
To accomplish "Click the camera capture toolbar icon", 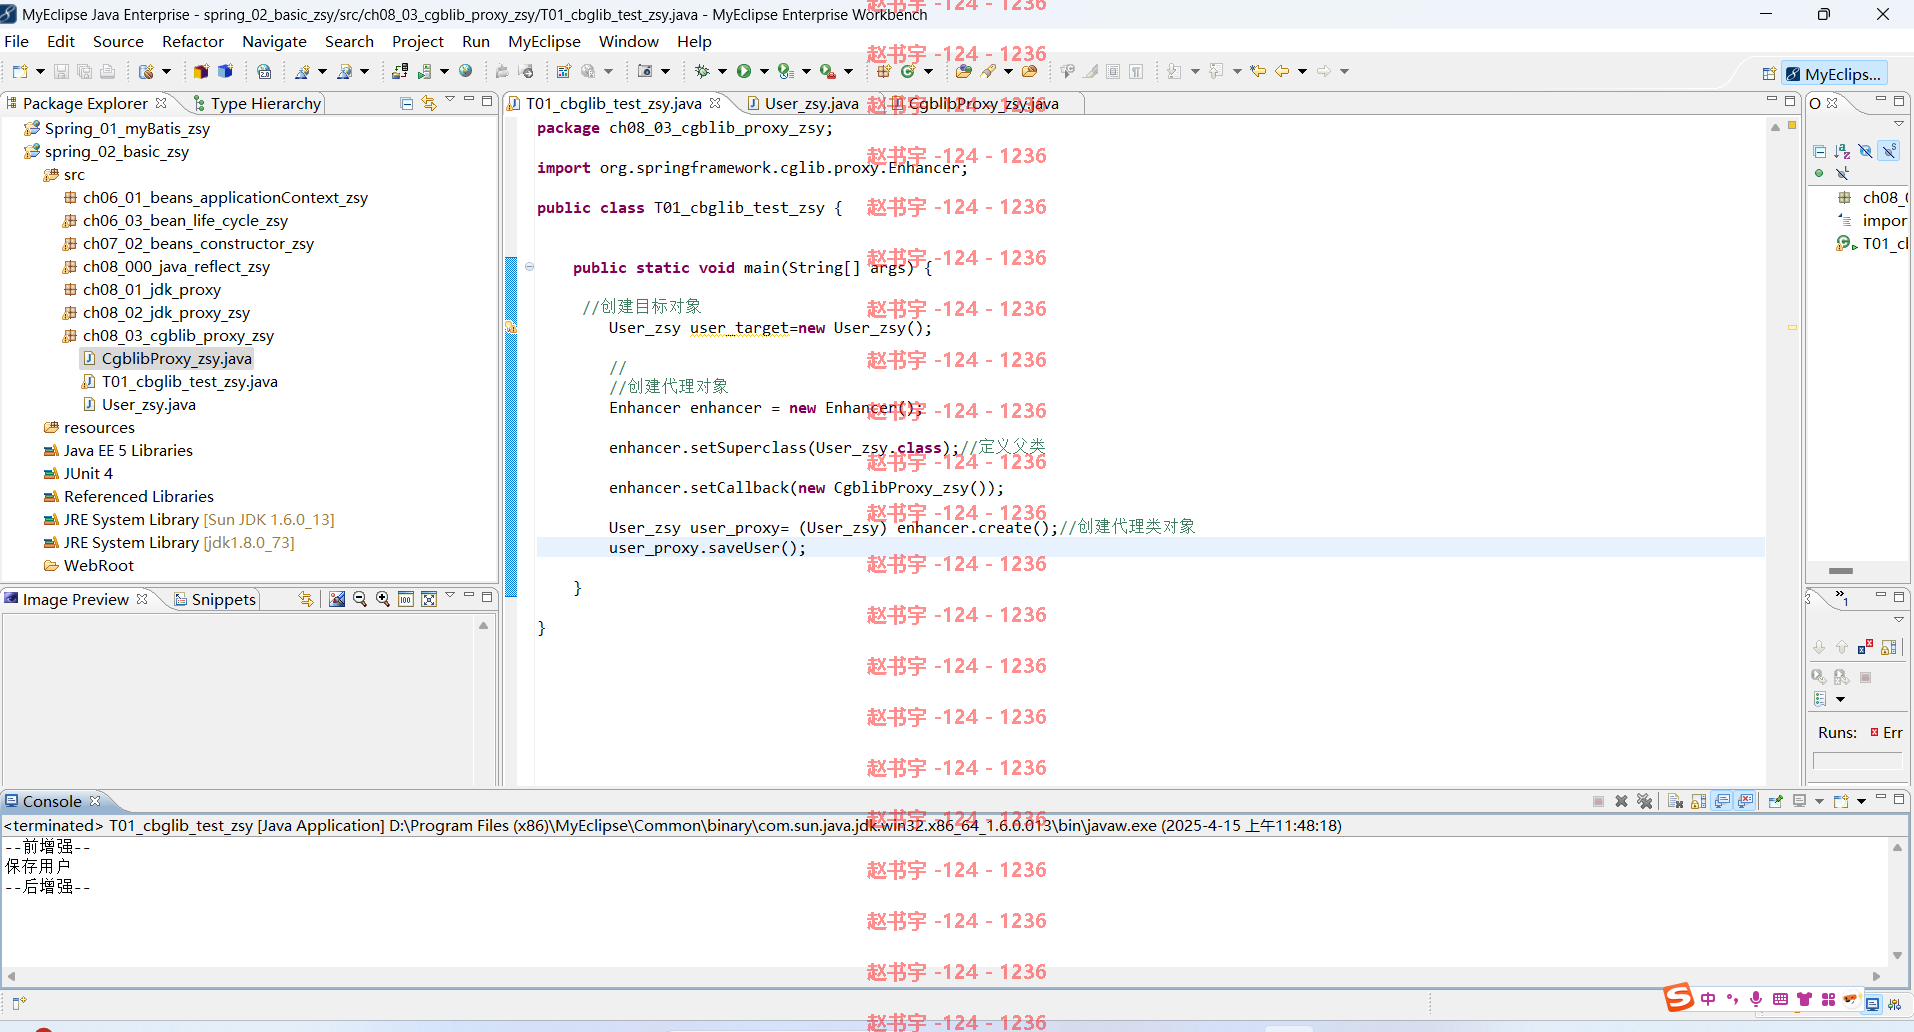I will [645, 71].
